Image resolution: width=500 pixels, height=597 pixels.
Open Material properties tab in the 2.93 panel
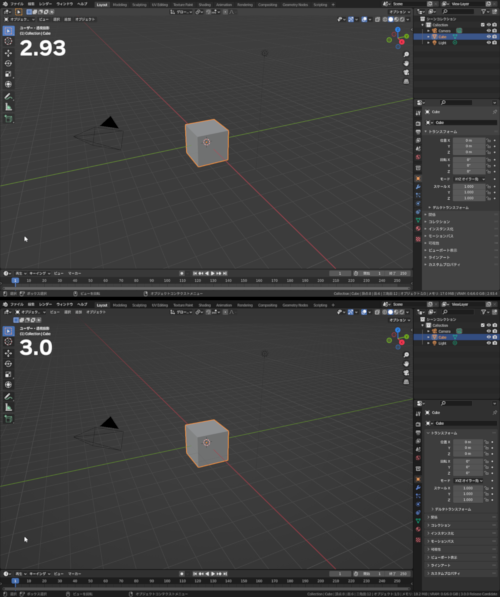pyautogui.click(x=418, y=228)
